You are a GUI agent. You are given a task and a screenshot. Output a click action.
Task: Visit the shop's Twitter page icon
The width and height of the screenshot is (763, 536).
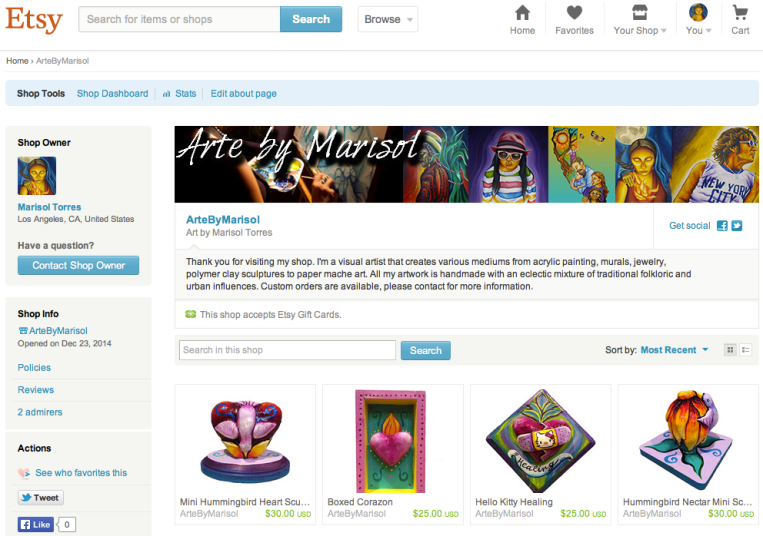click(737, 226)
